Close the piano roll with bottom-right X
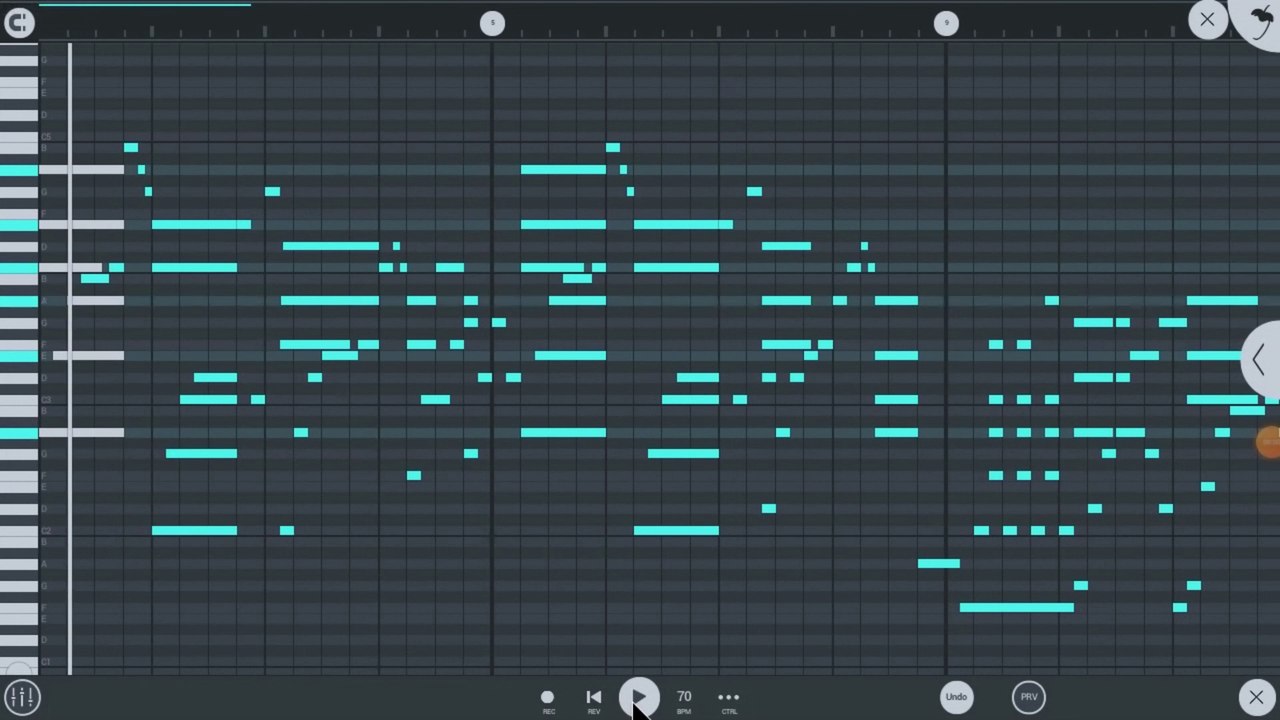 [x=1257, y=697]
